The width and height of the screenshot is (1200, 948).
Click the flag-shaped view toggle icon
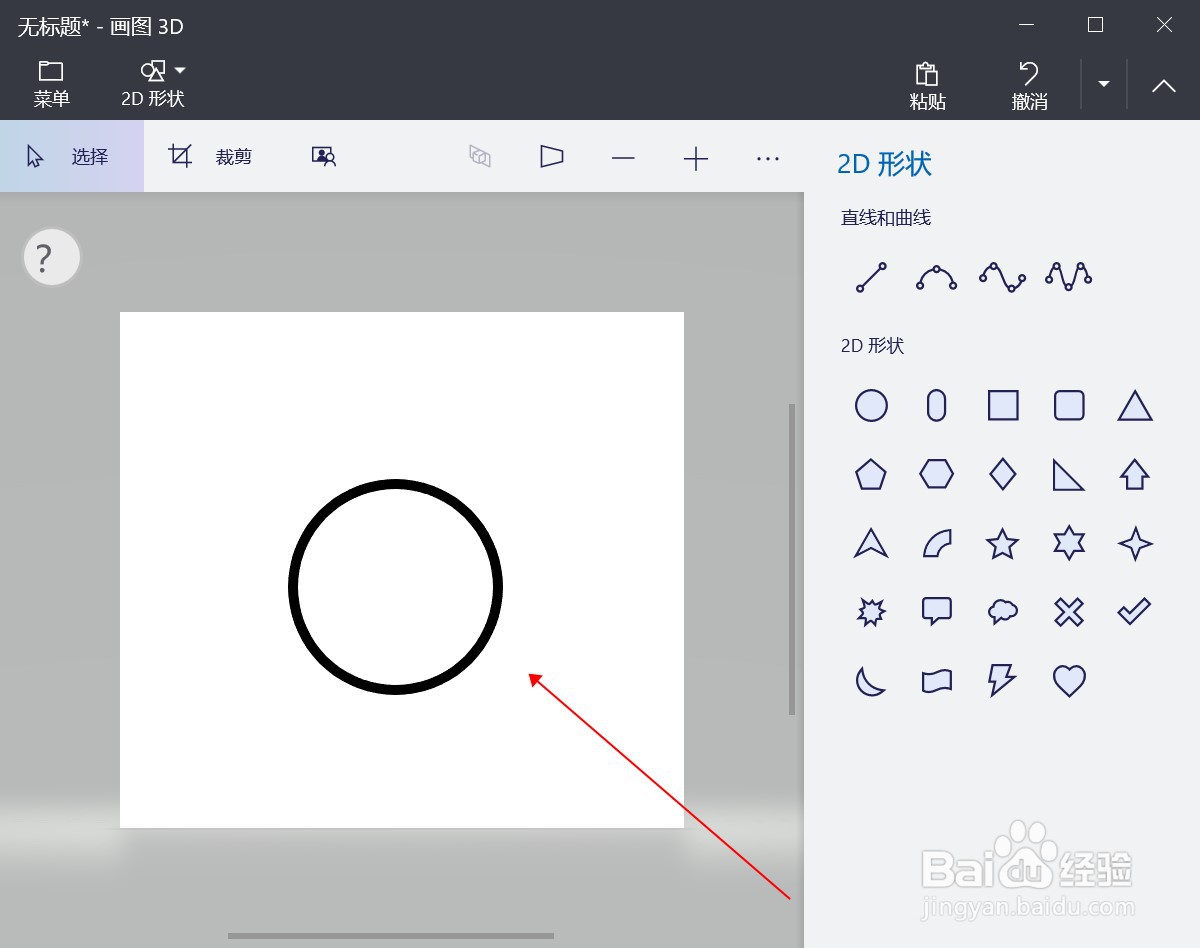(552, 156)
